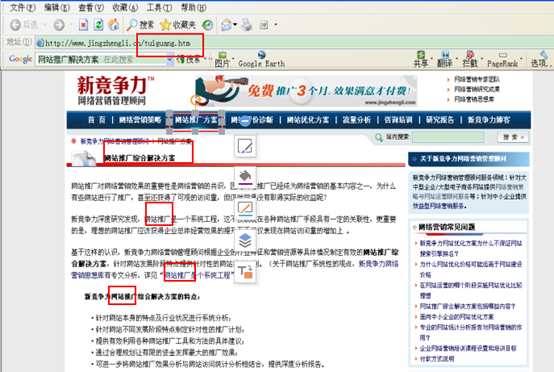Open 网络营销思想库 link at top right
554x372 pixels.
474,99
